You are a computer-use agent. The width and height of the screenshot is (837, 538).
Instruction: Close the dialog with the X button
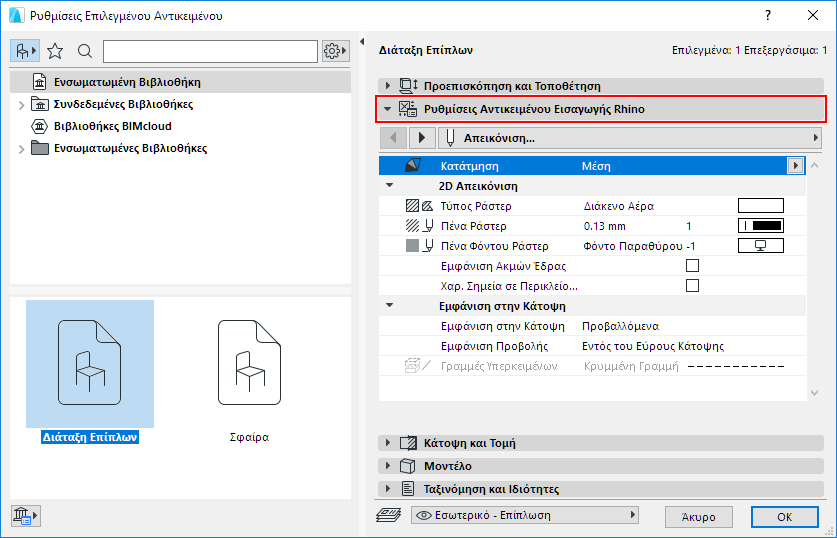pyautogui.click(x=813, y=15)
